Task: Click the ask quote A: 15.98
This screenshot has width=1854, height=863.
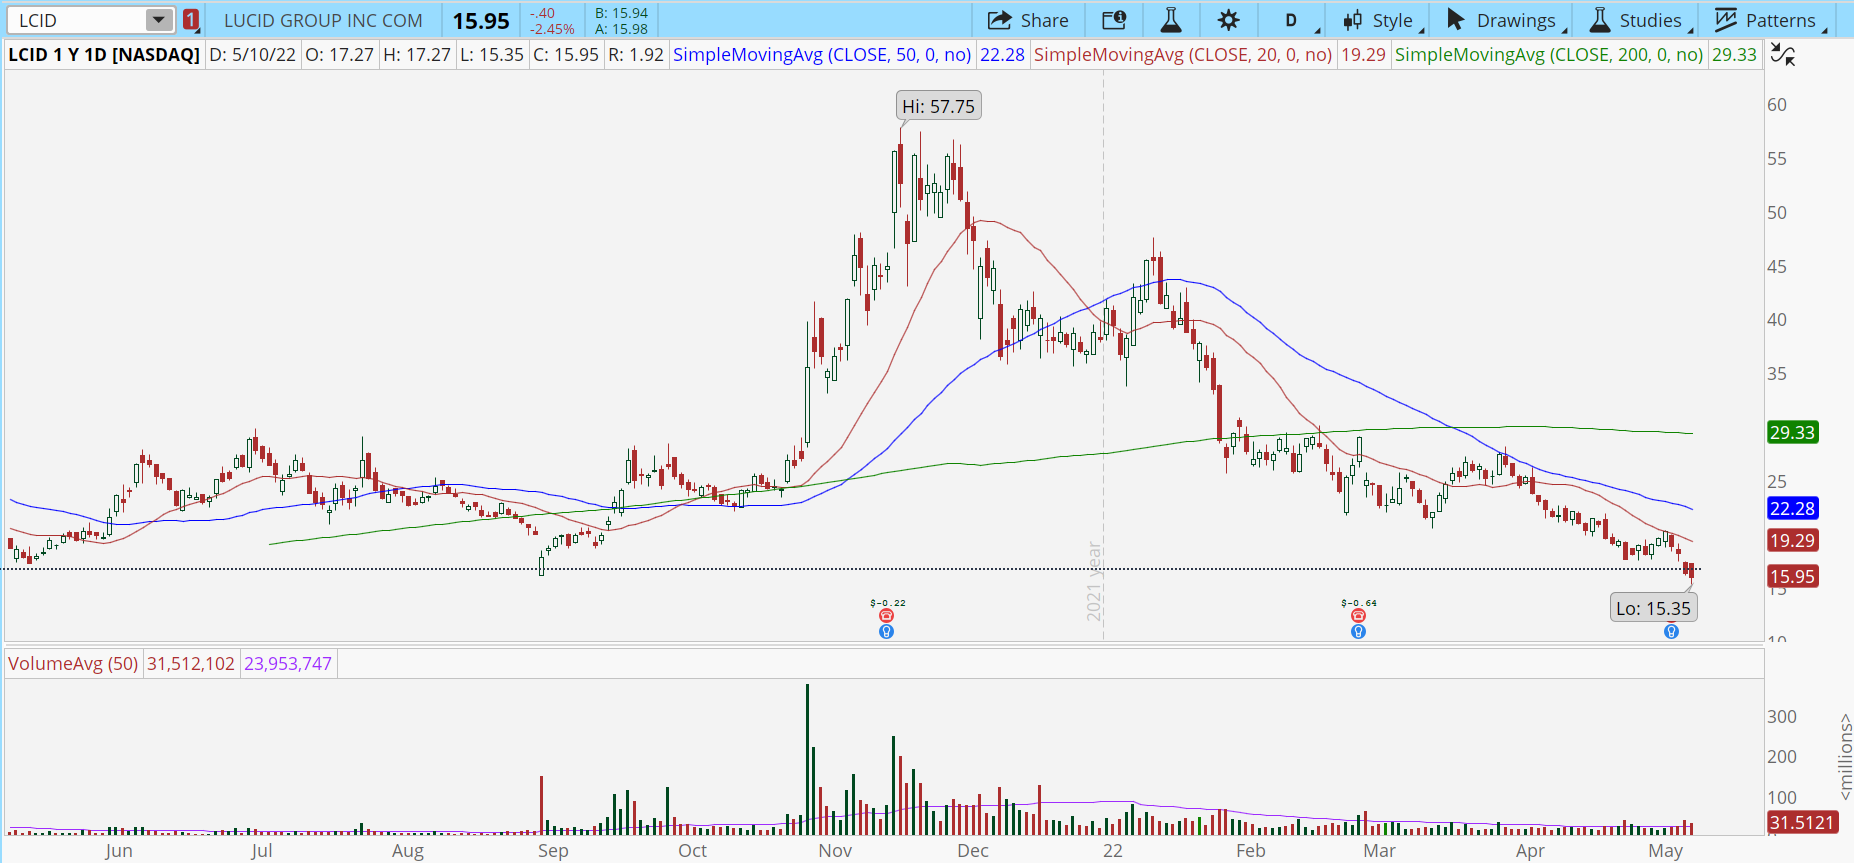Action: pos(621,29)
